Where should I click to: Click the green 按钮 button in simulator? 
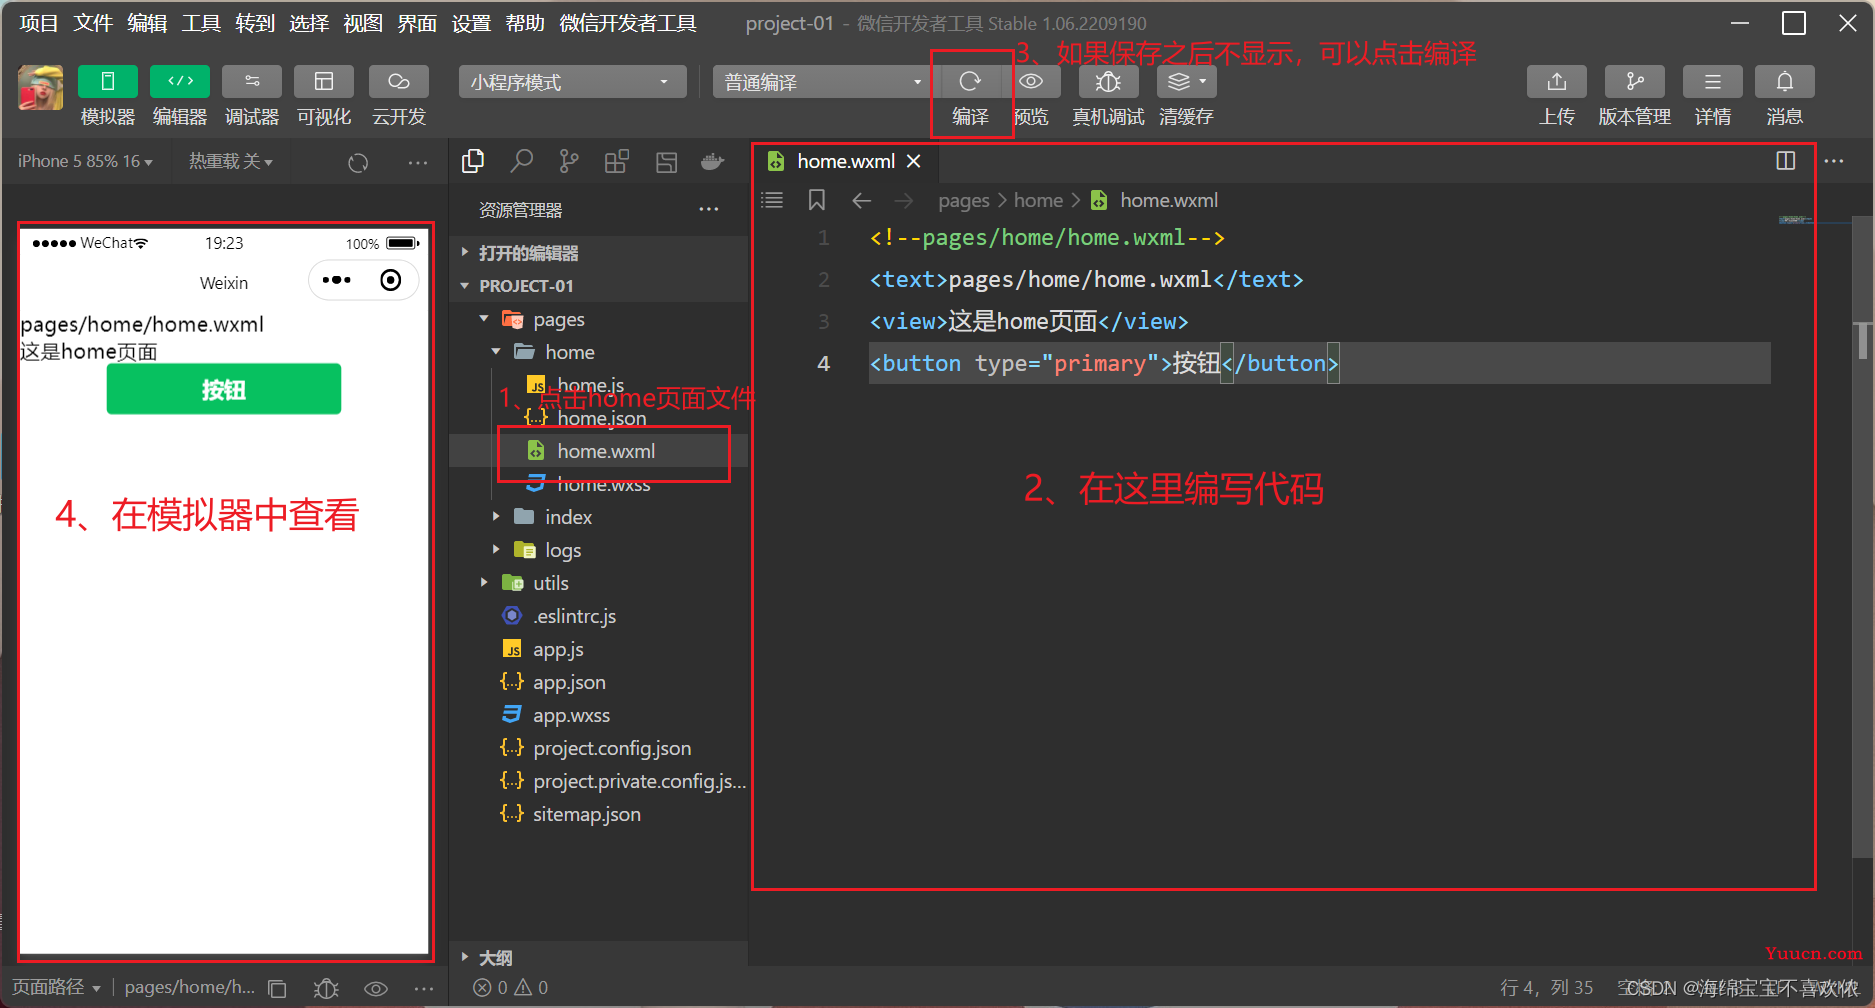pos(224,389)
